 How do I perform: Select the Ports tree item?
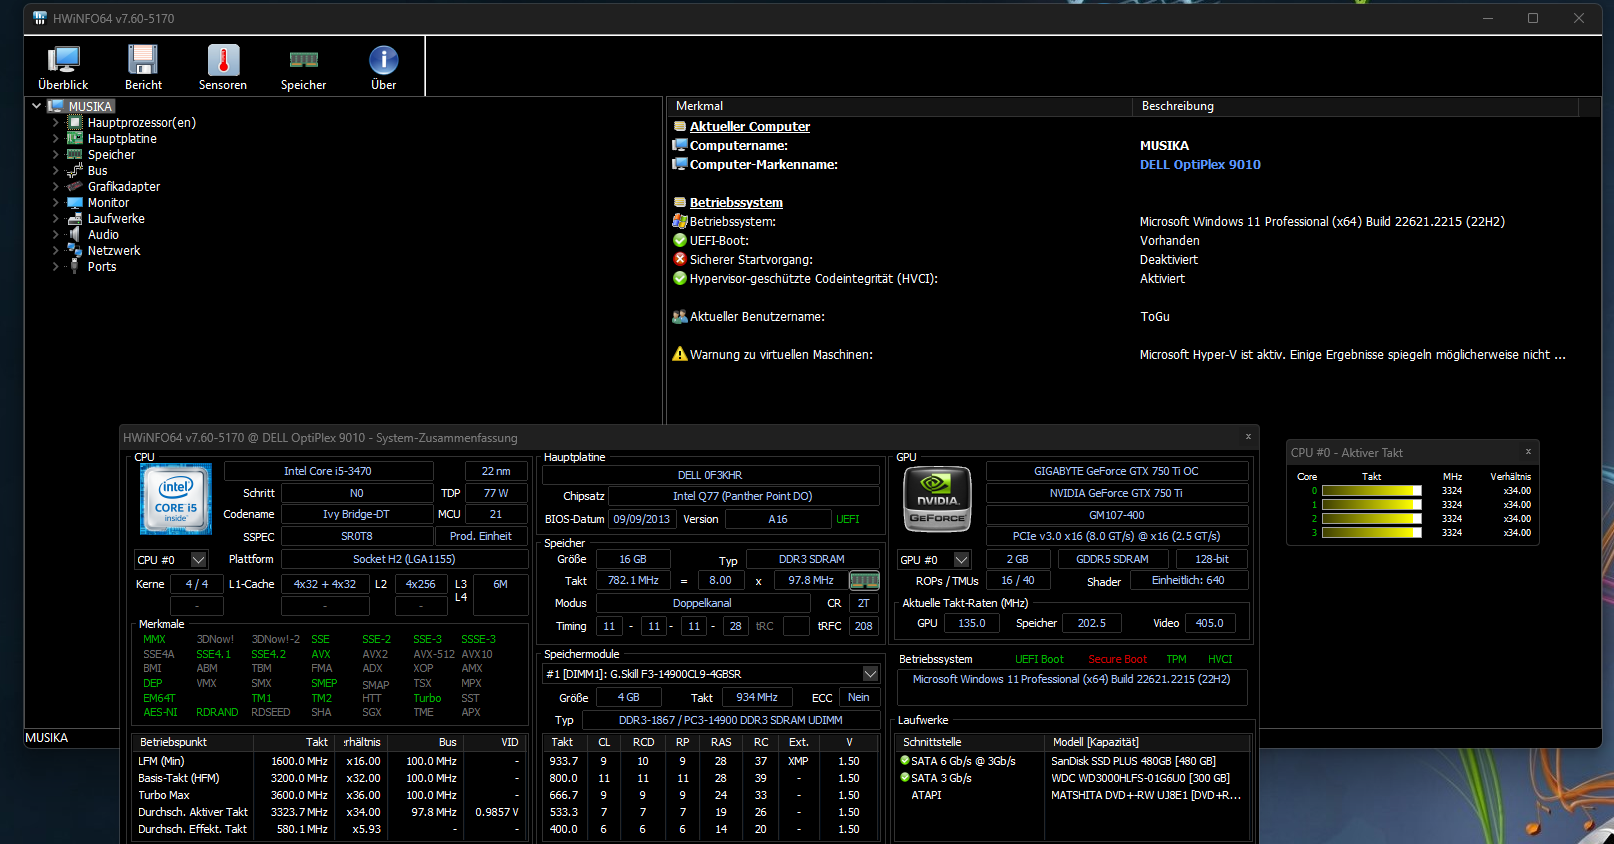coord(102,266)
